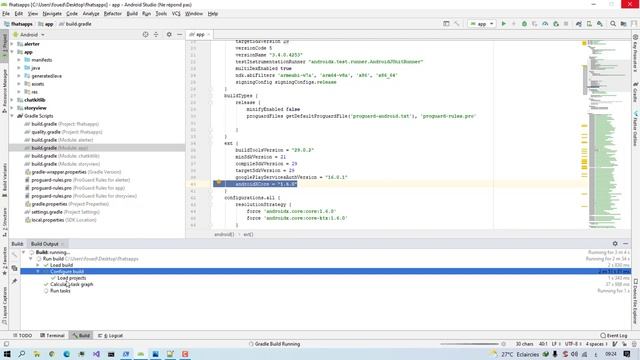This screenshot has height=360, width=640.
Task: Click the lightbulb intention icon at line 40
Action: point(218,182)
